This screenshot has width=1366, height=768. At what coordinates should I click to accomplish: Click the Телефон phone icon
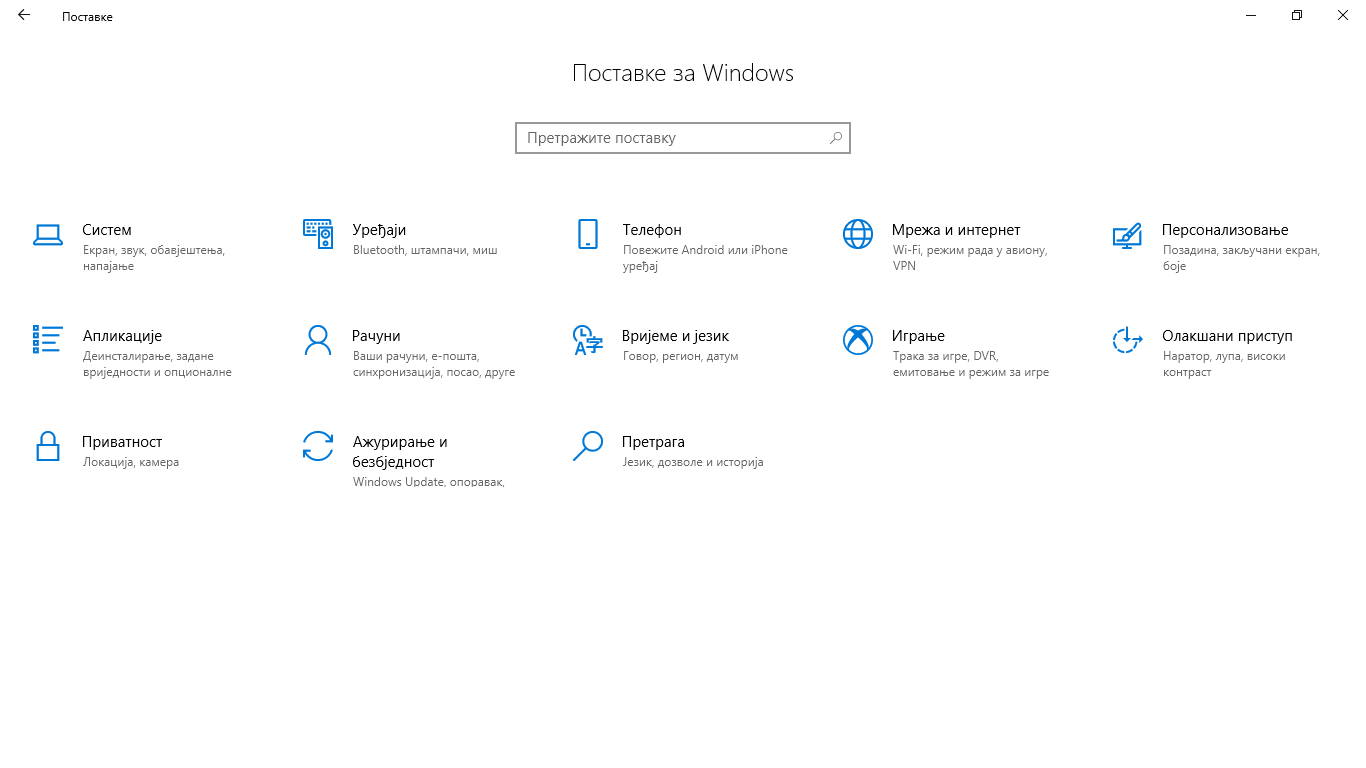tap(588, 234)
